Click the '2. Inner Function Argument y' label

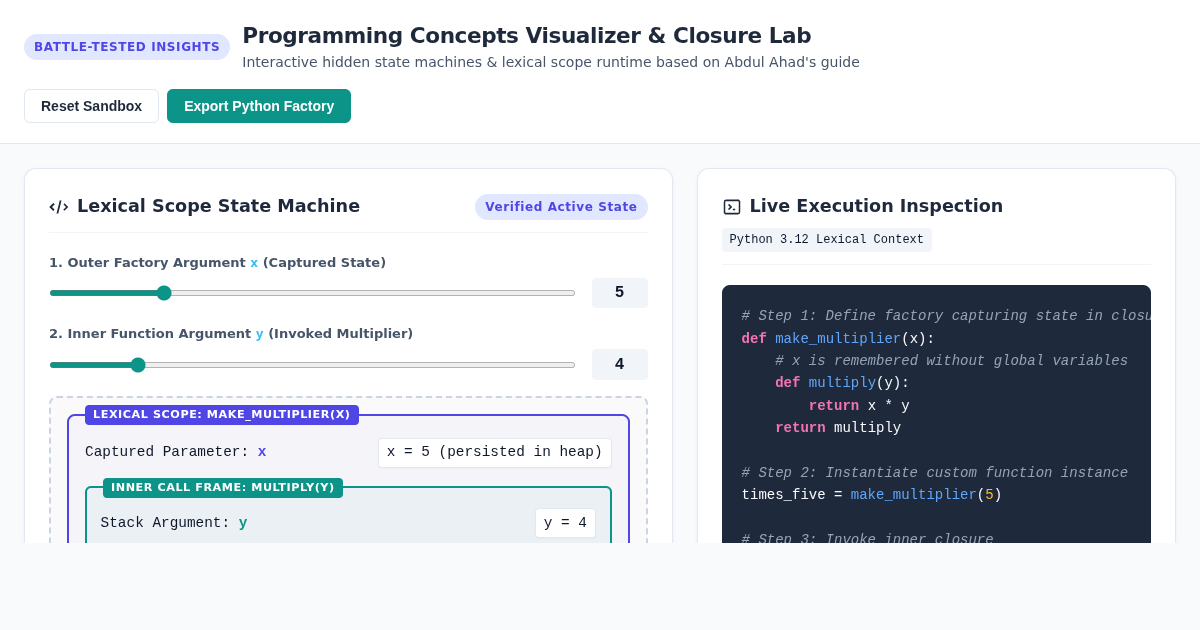[231, 334]
